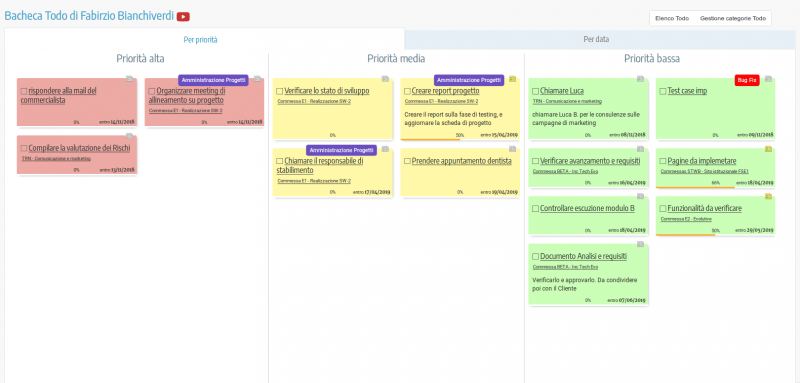Viewport: 800px width, 383px height.
Task: Open 'Creare report progetto' title link
Action: tap(445, 91)
